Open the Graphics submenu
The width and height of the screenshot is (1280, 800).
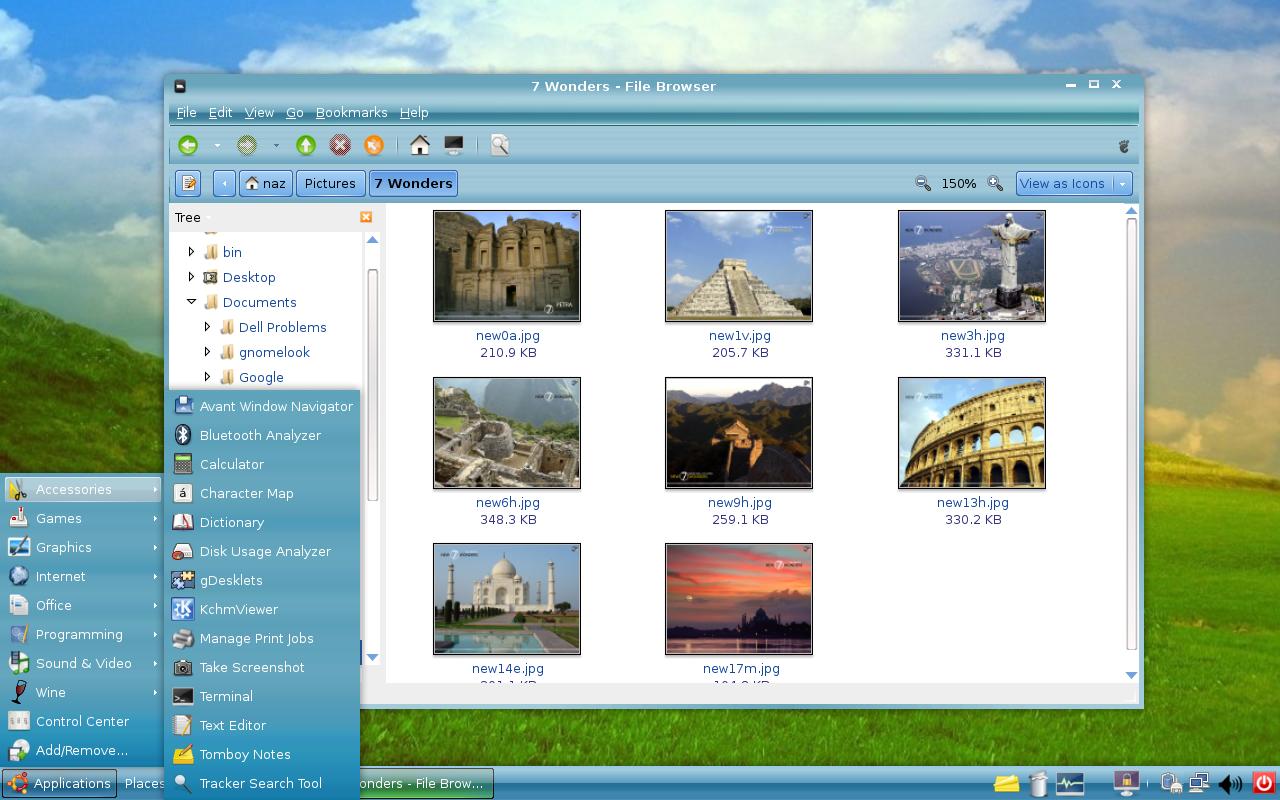83,547
